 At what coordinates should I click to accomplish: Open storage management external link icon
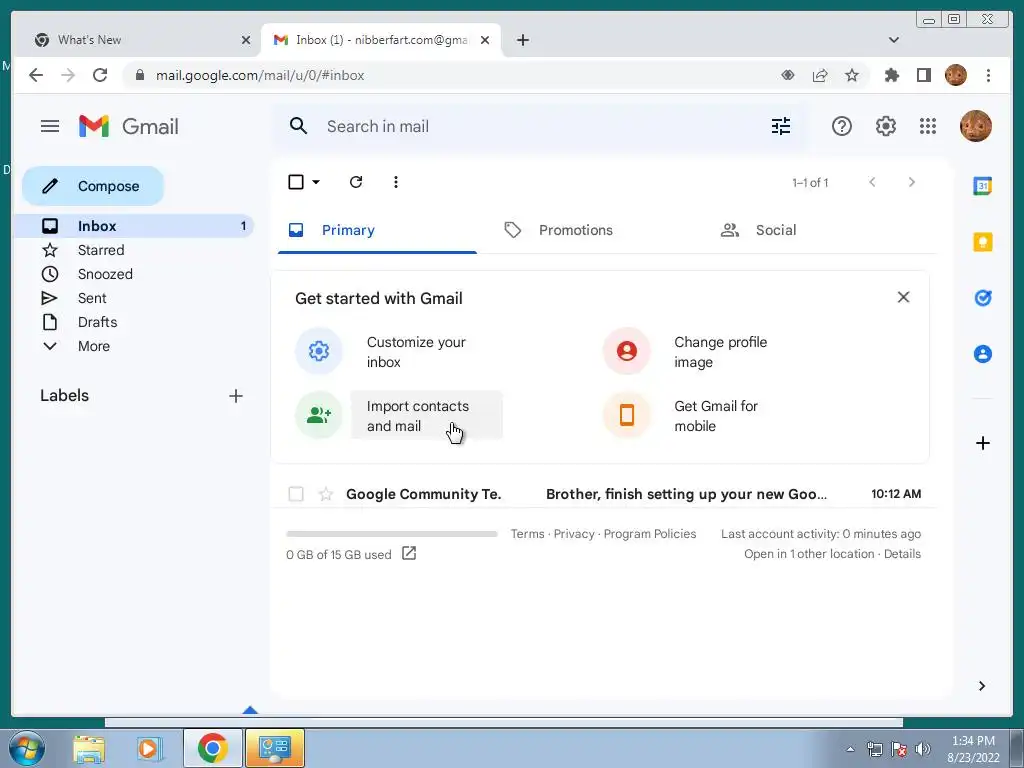[409, 554]
